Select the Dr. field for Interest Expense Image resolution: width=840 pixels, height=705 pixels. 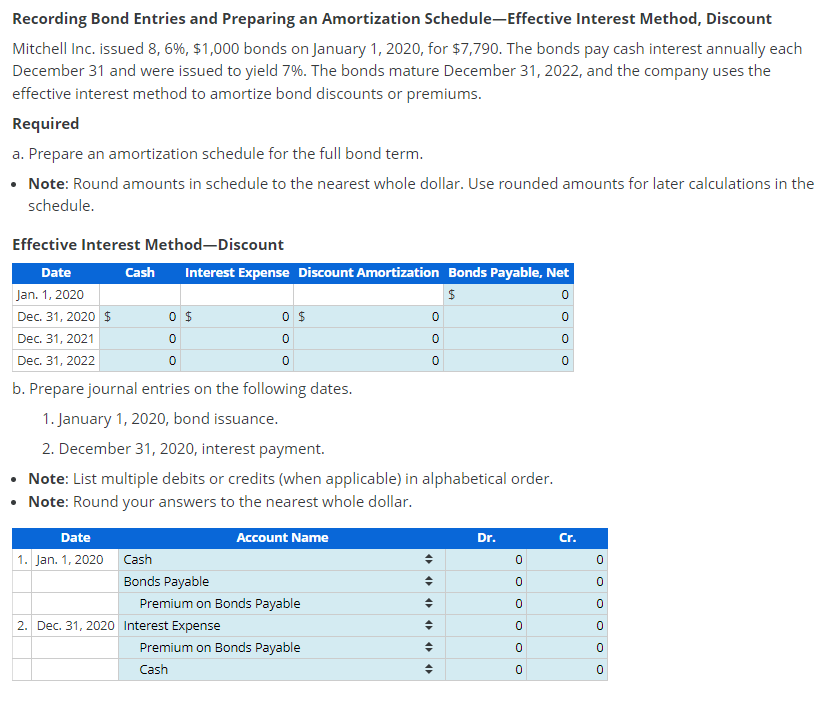pos(486,625)
